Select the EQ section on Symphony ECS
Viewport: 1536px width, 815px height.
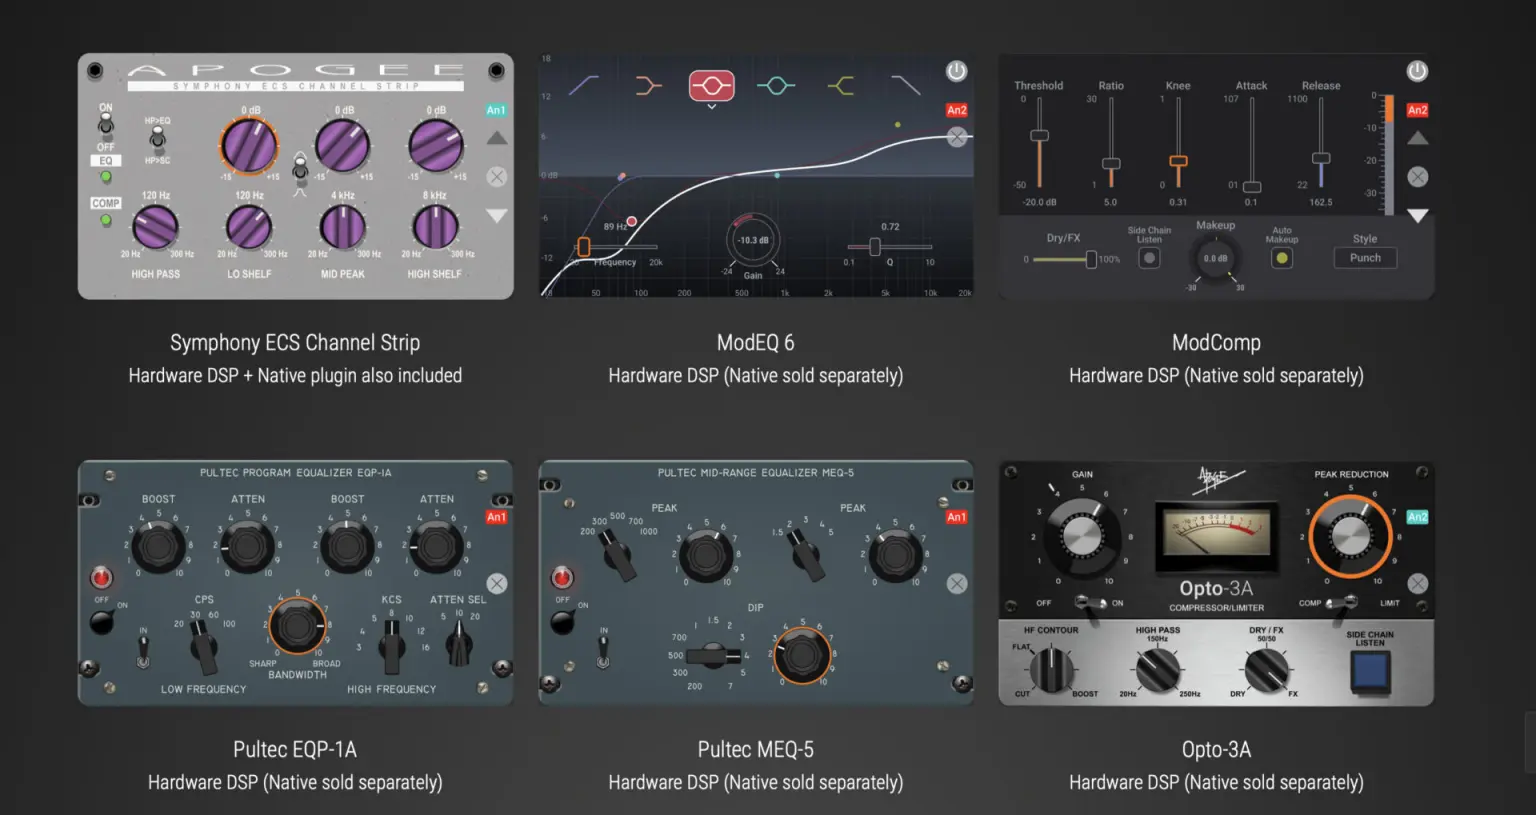coord(106,161)
